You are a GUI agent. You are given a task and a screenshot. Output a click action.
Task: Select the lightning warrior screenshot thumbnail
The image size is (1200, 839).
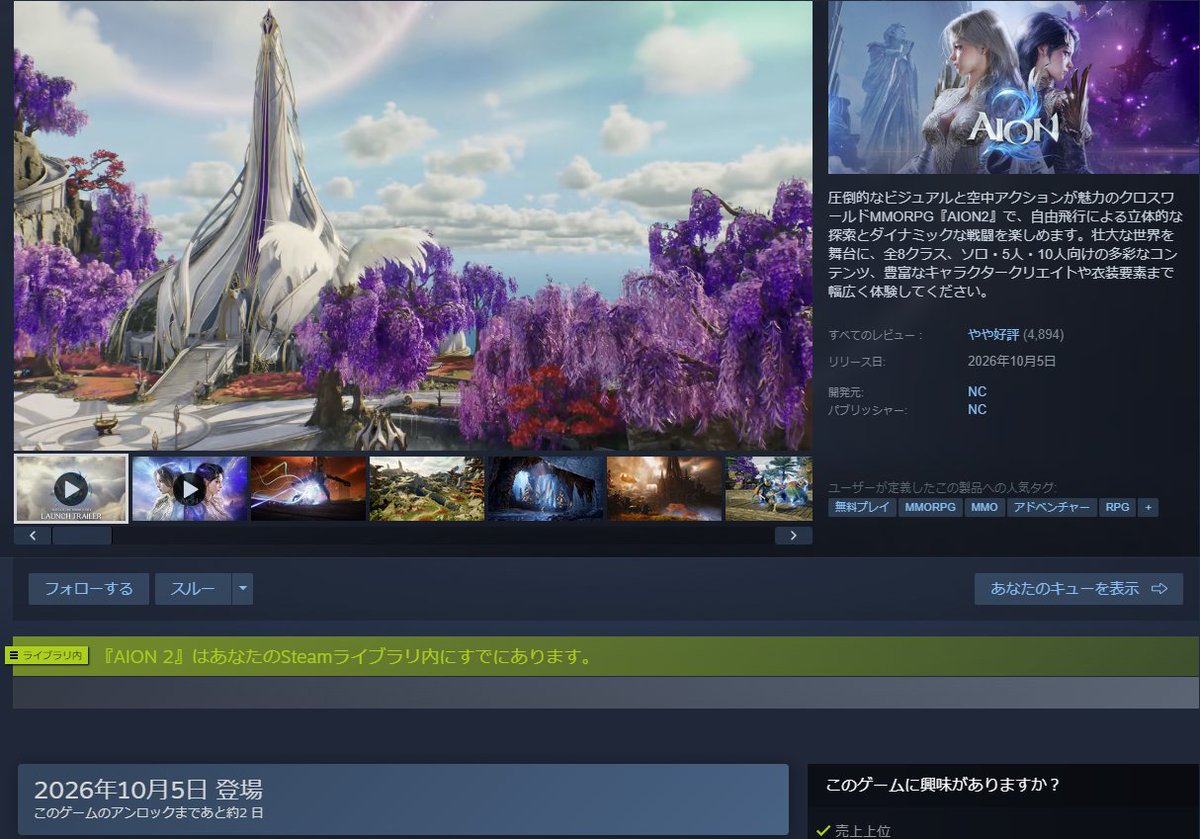[308, 489]
